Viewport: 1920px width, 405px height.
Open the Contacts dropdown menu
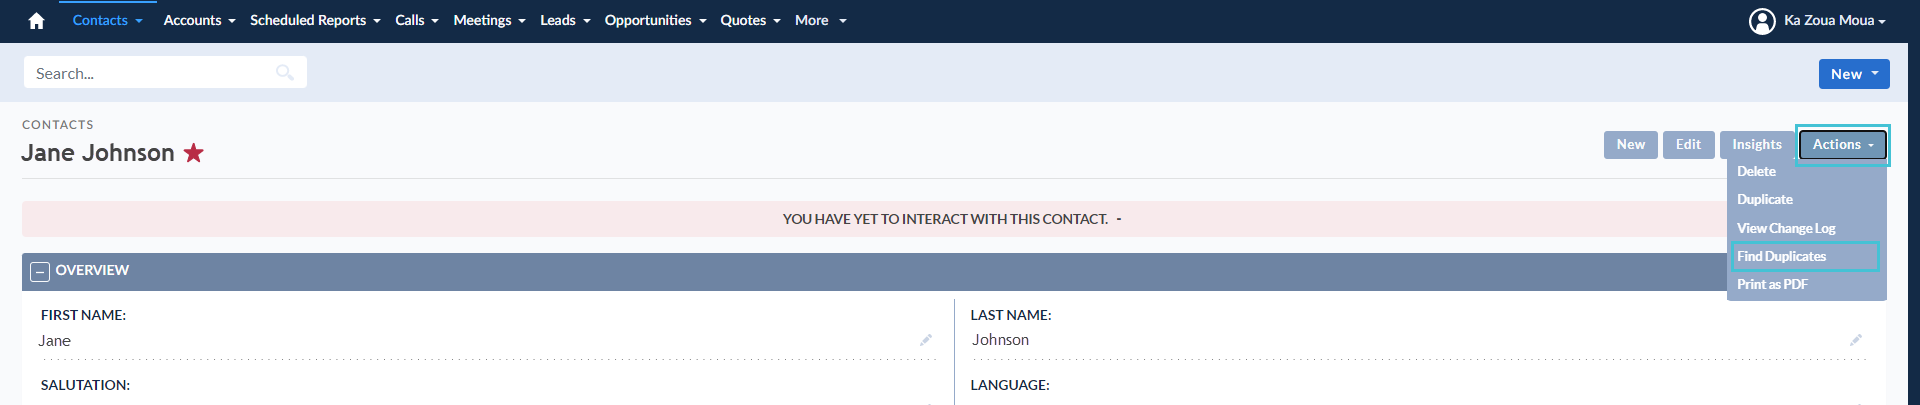pyautogui.click(x=108, y=21)
